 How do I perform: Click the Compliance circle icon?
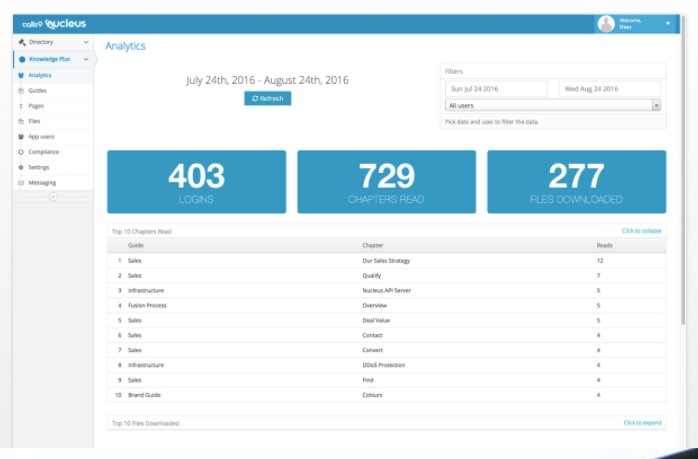[x=21, y=152]
